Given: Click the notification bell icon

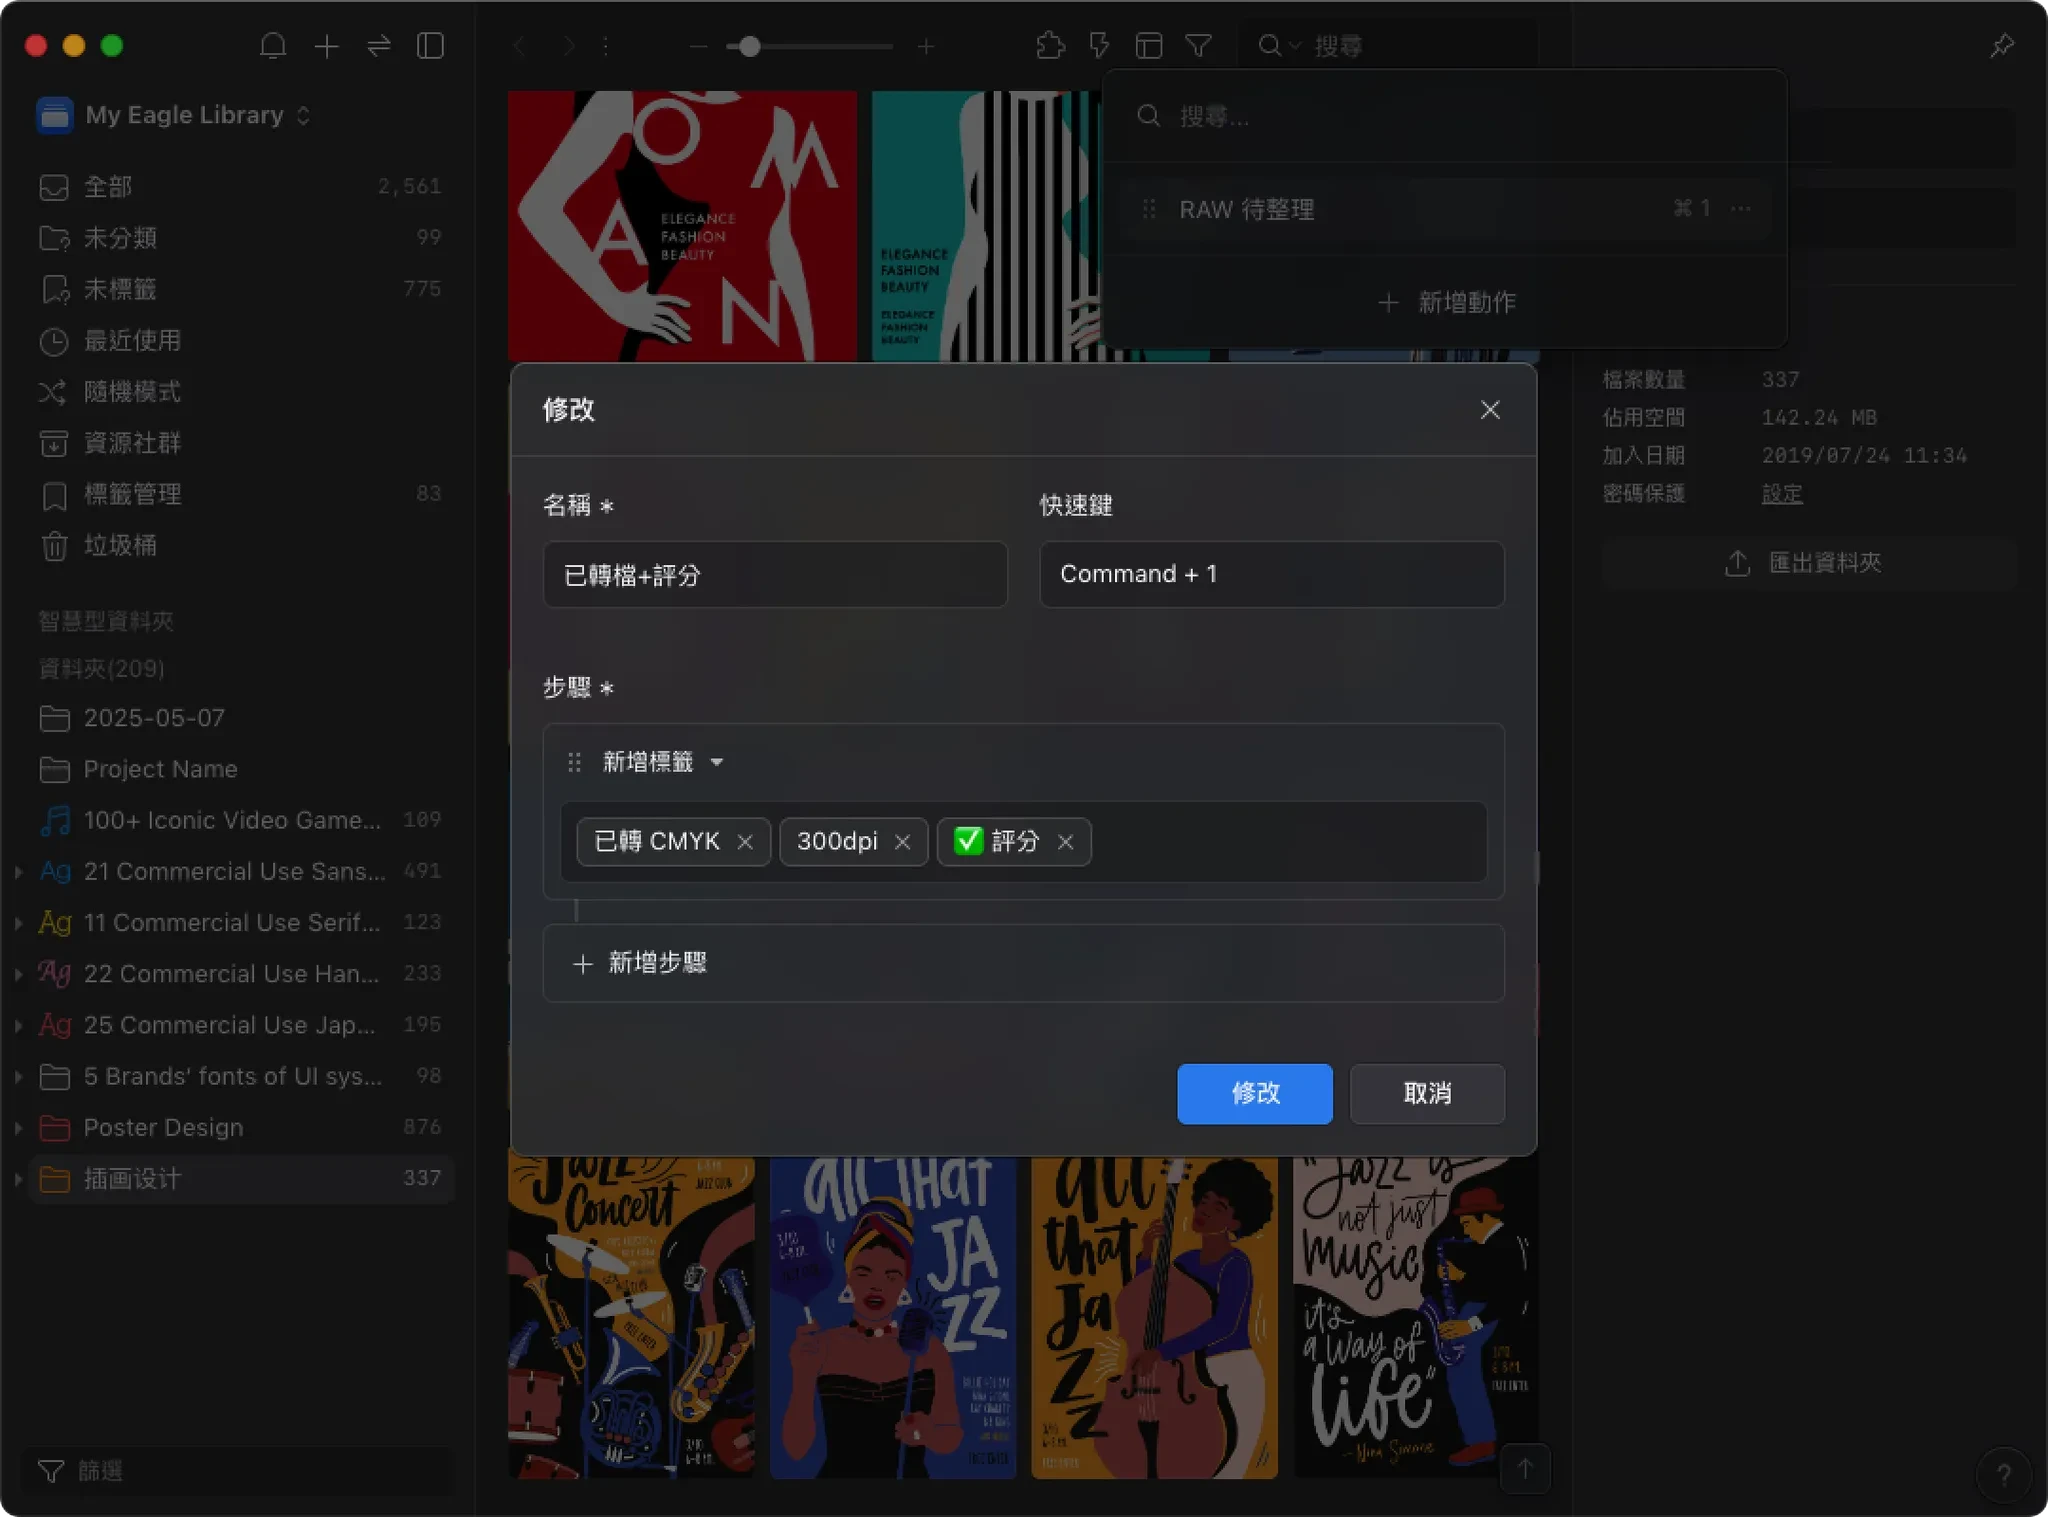Looking at the screenshot, I should 273,46.
